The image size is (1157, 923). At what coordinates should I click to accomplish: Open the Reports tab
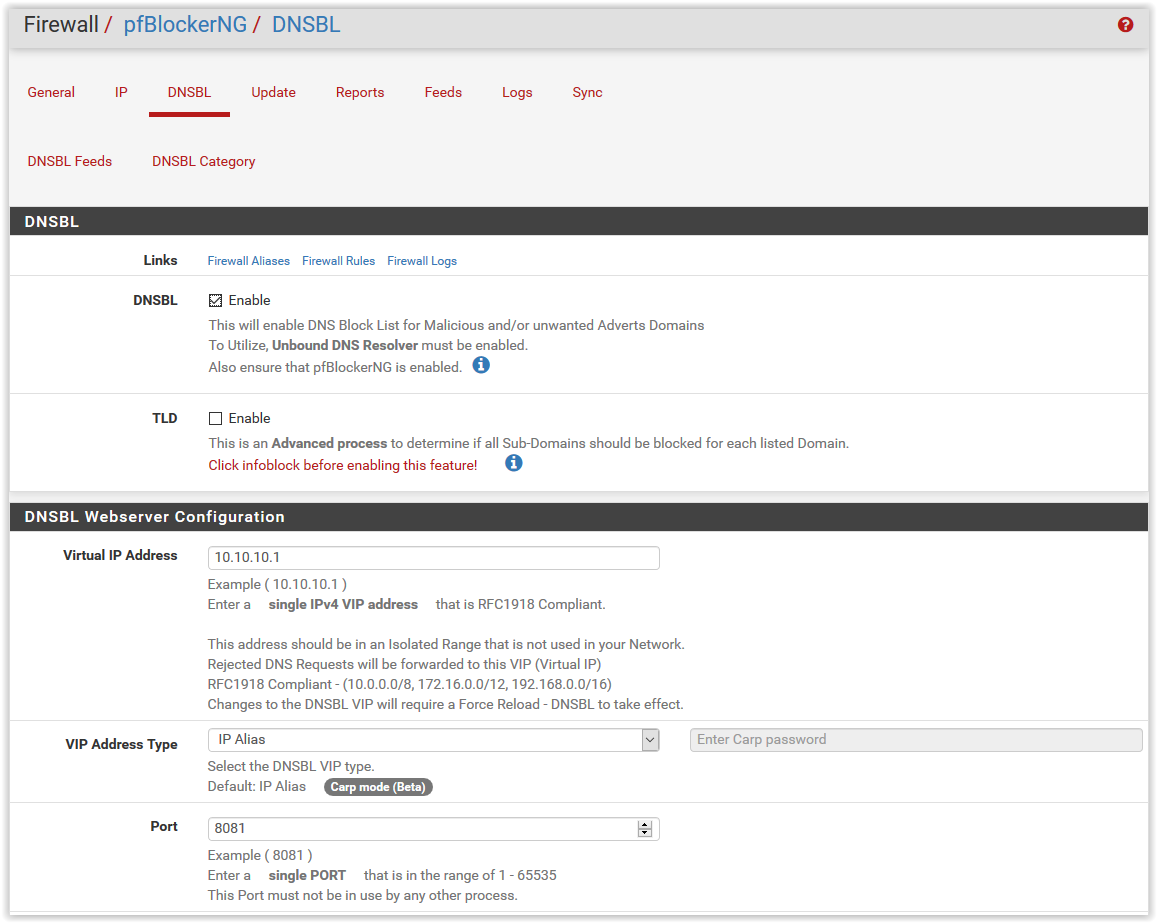(x=360, y=92)
